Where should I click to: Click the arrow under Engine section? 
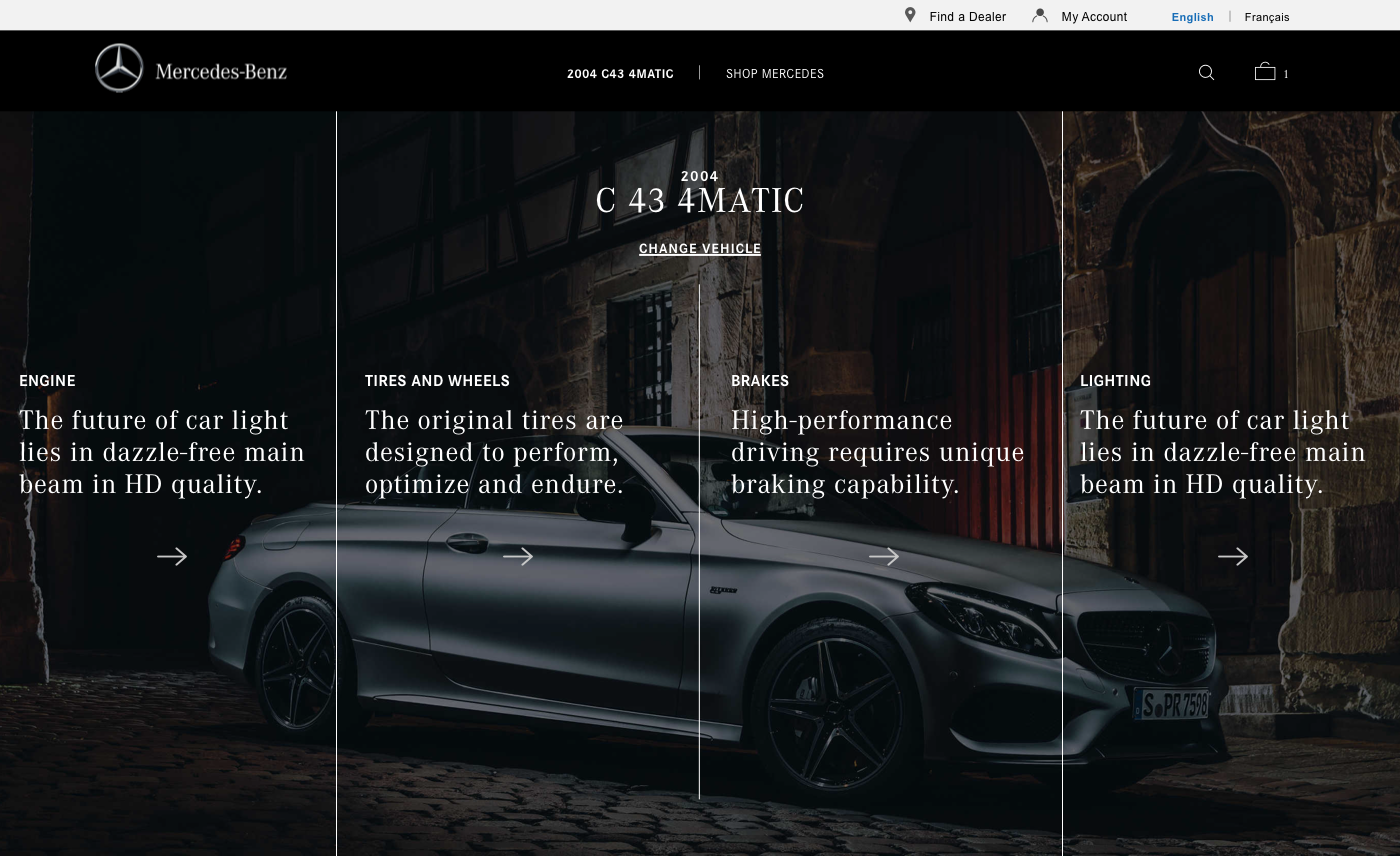coord(172,557)
